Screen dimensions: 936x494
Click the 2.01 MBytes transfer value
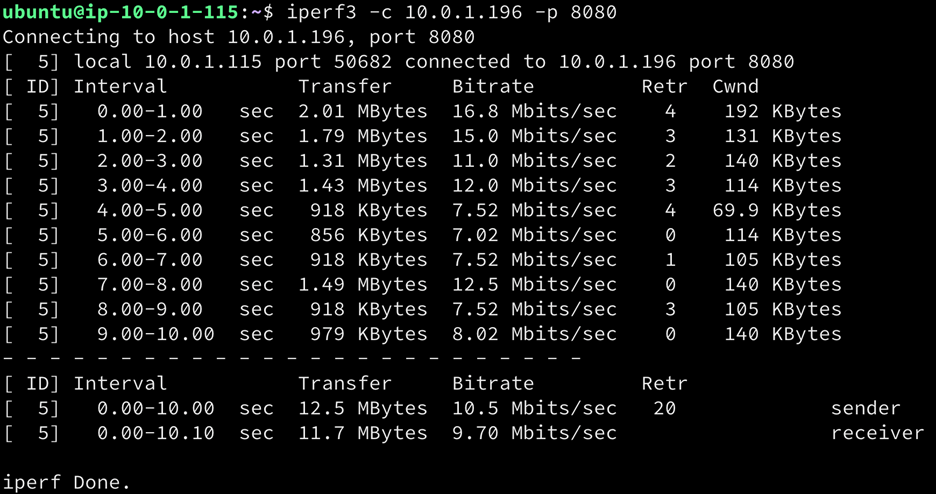tap(362, 111)
